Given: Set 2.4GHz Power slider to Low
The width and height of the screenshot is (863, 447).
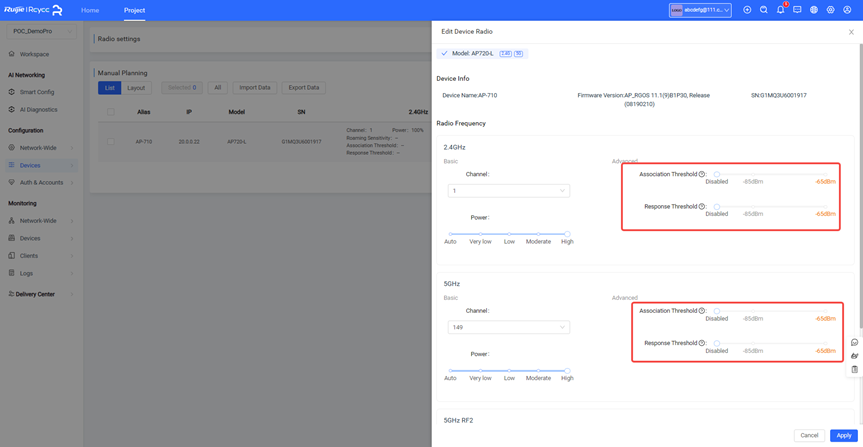Looking at the screenshot, I should (x=509, y=234).
